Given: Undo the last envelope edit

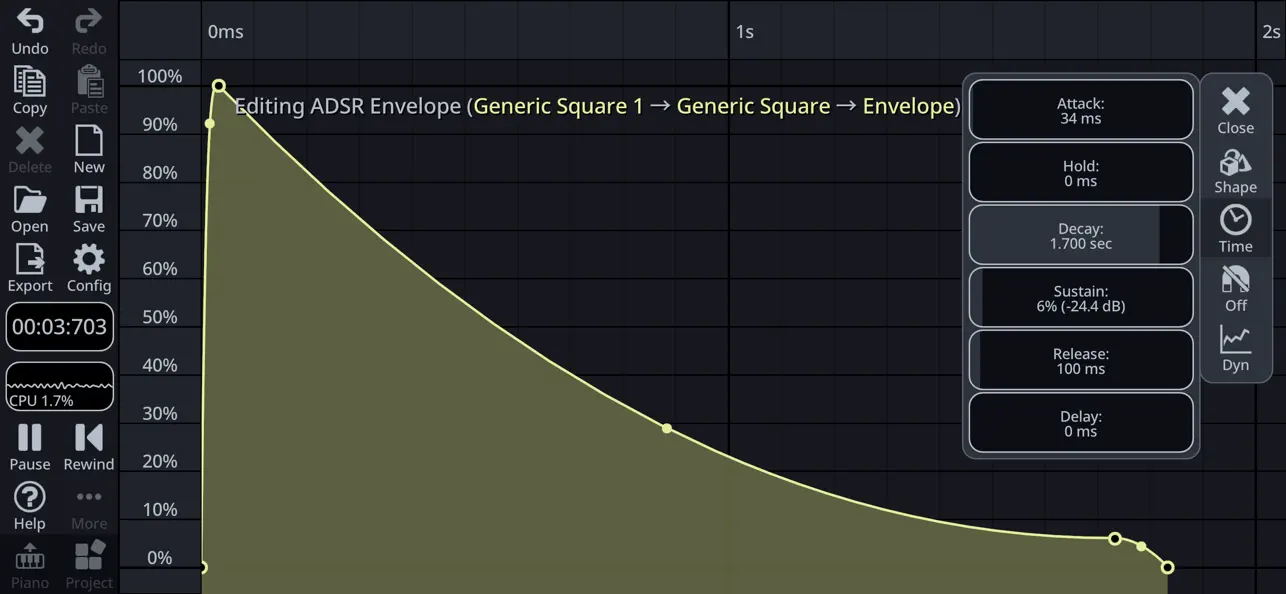Looking at the screenshot, I should pos(30,31).
